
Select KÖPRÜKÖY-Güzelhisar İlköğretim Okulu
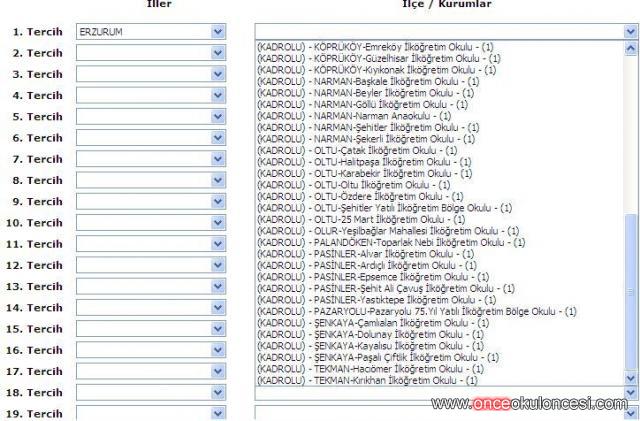click(x=440, y=58)
